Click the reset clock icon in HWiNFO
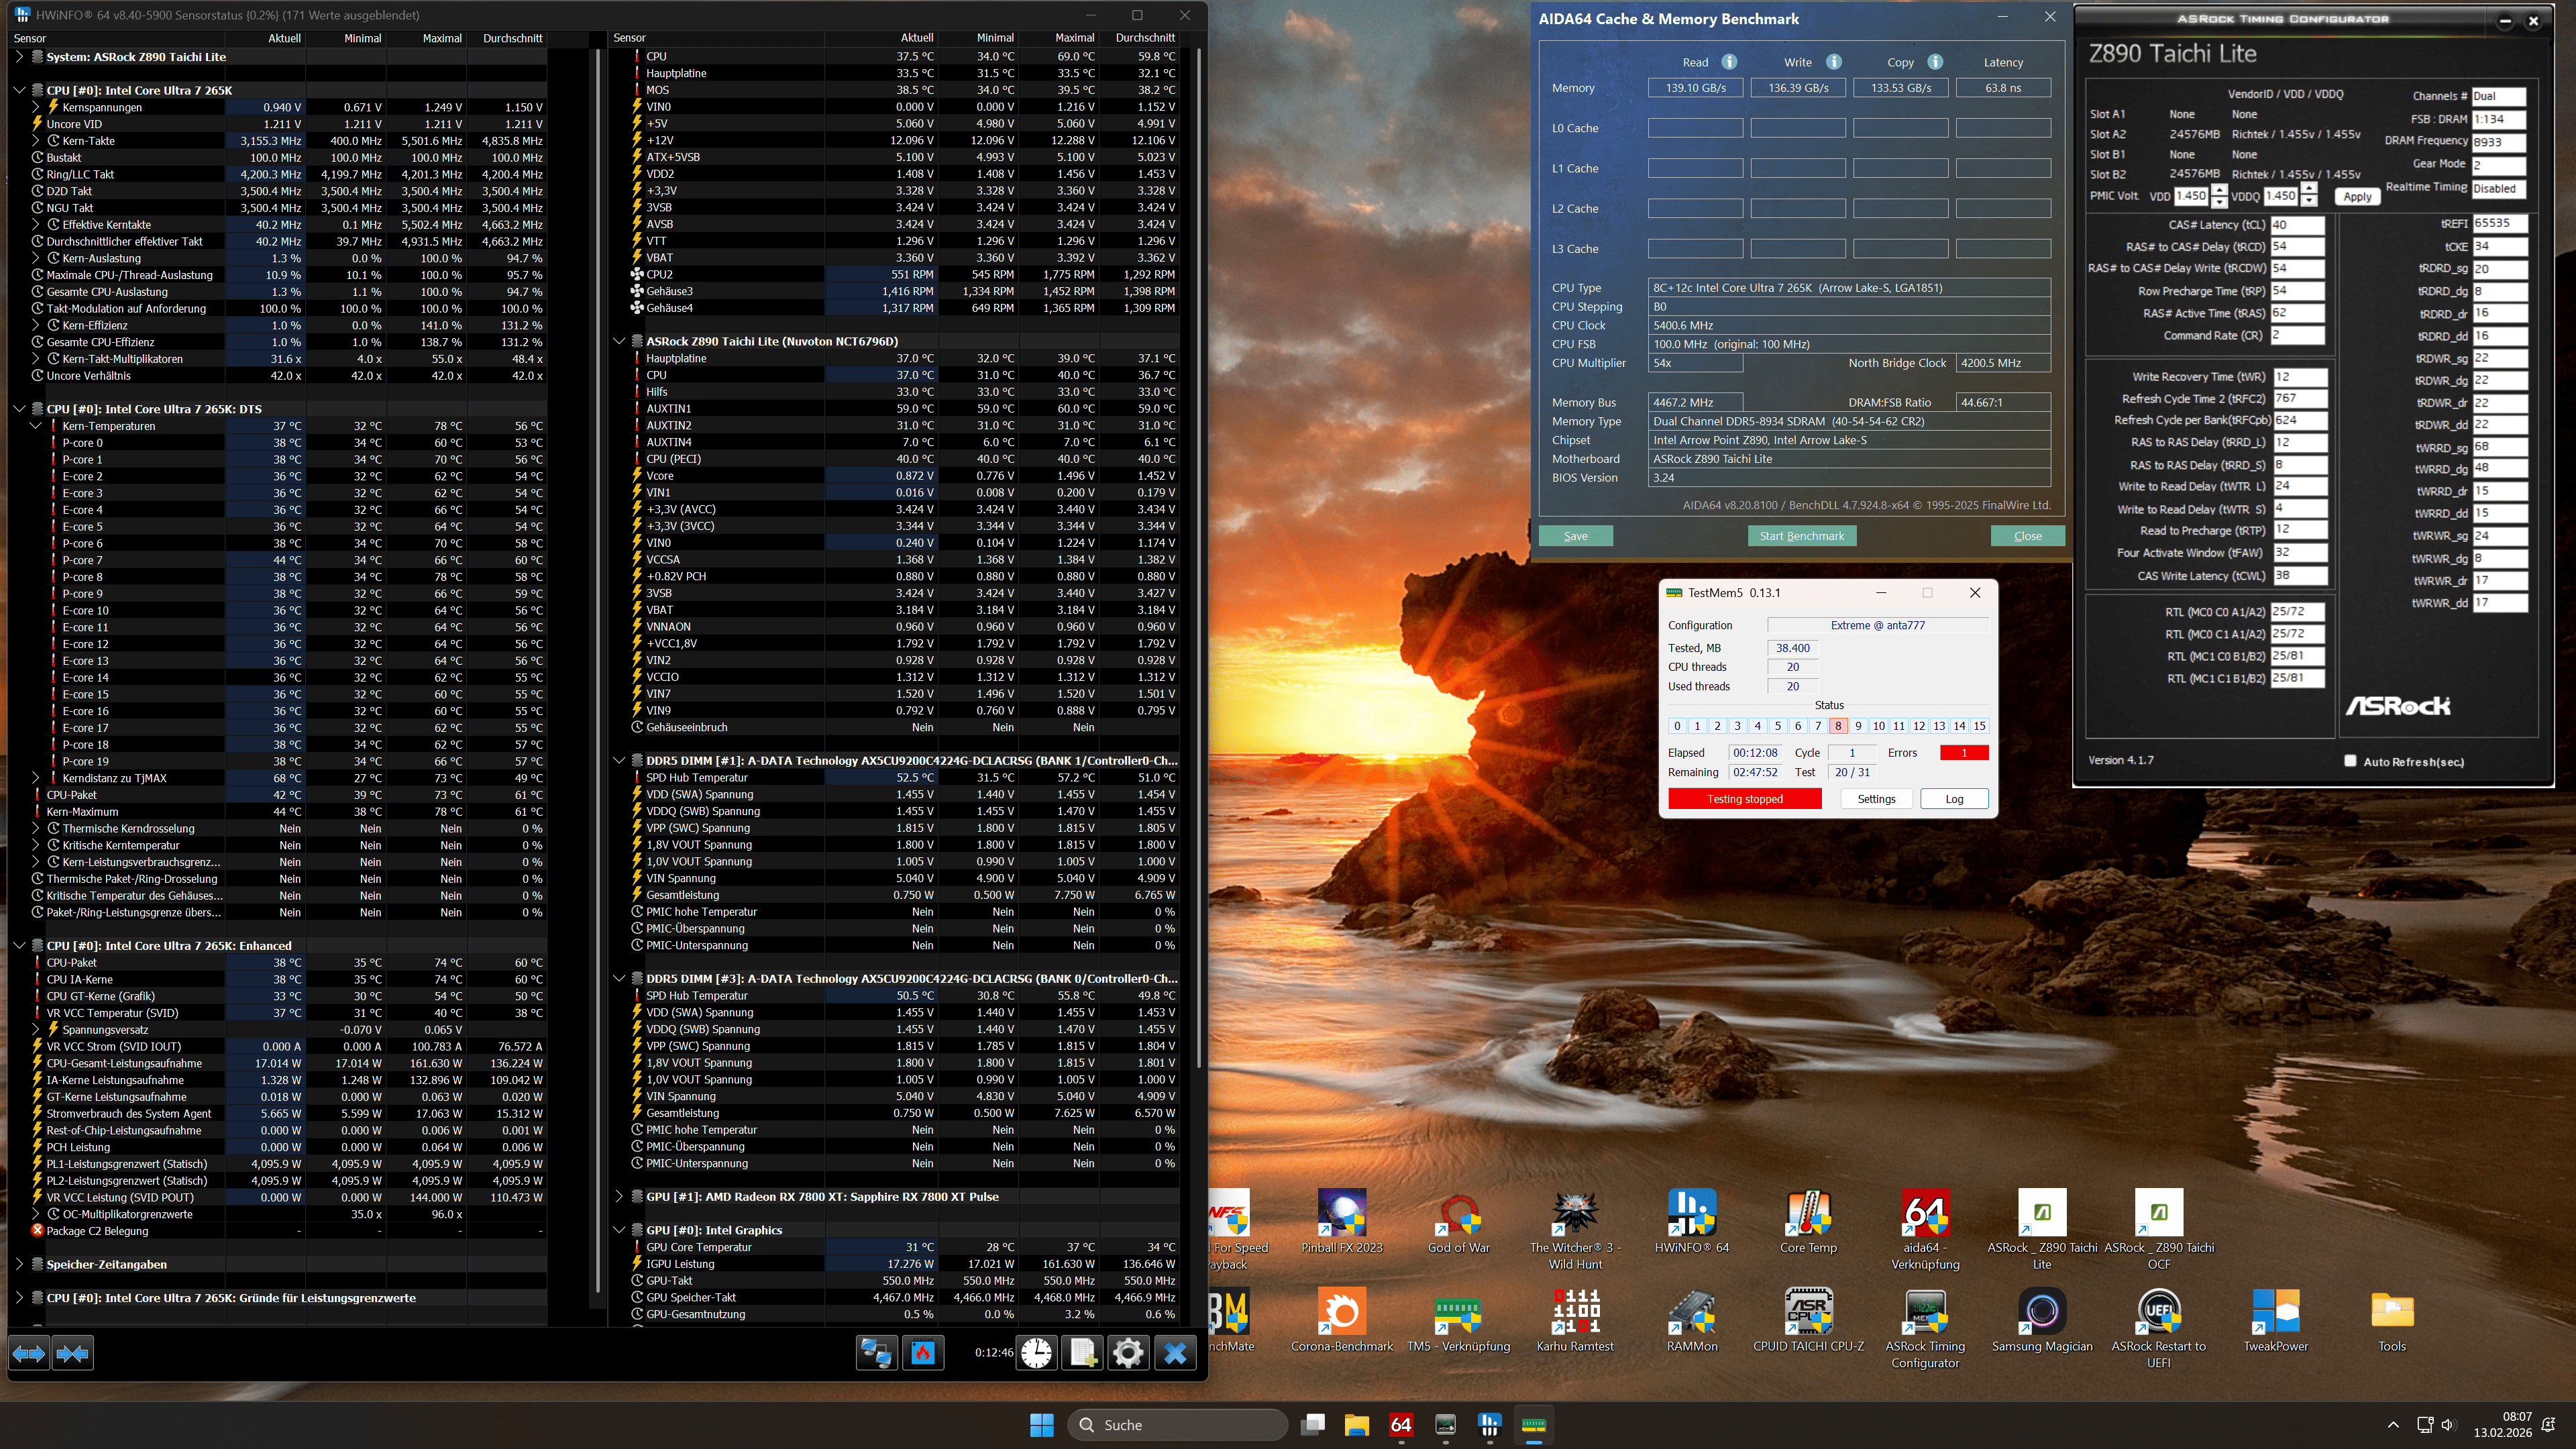 point(1037,1353)
